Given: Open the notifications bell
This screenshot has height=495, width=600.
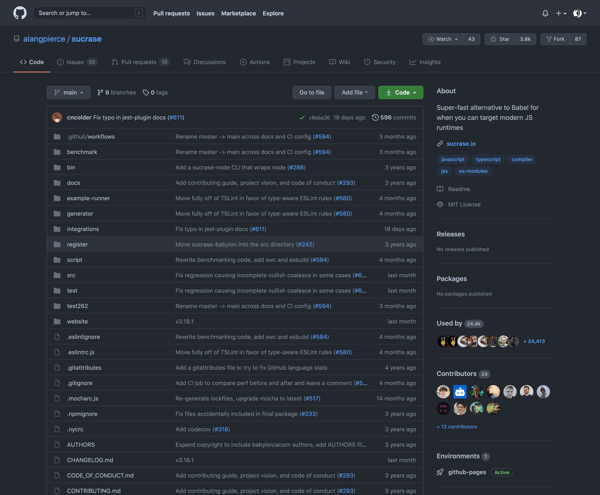Looking at the screenshot, I should coord(545,13).
